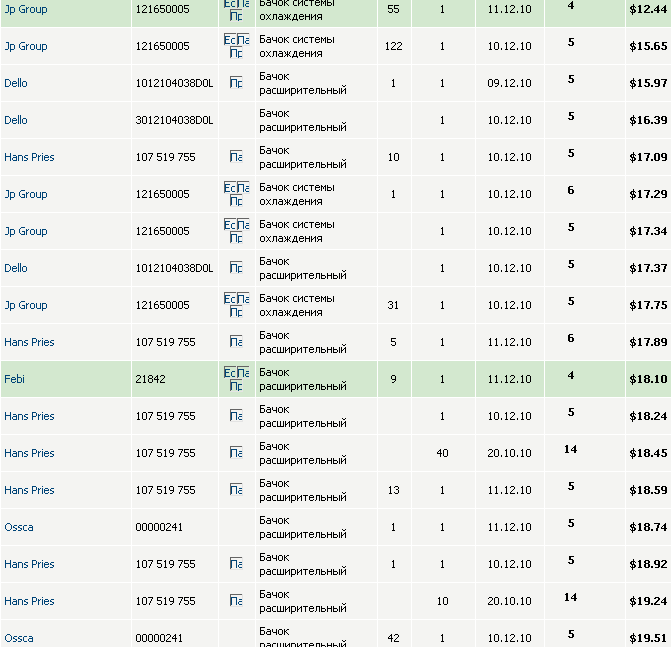Click the Па icon in the $18.45 row
The image size is (671, 647).
236,453
